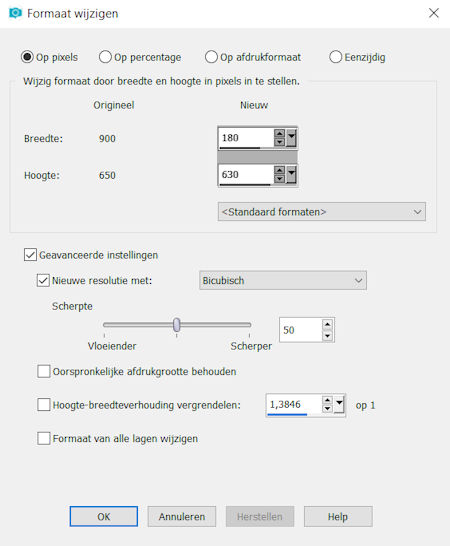Click the Scherpte slider handle
Viewport: 450px width, 546px height.
click(177, 325)
